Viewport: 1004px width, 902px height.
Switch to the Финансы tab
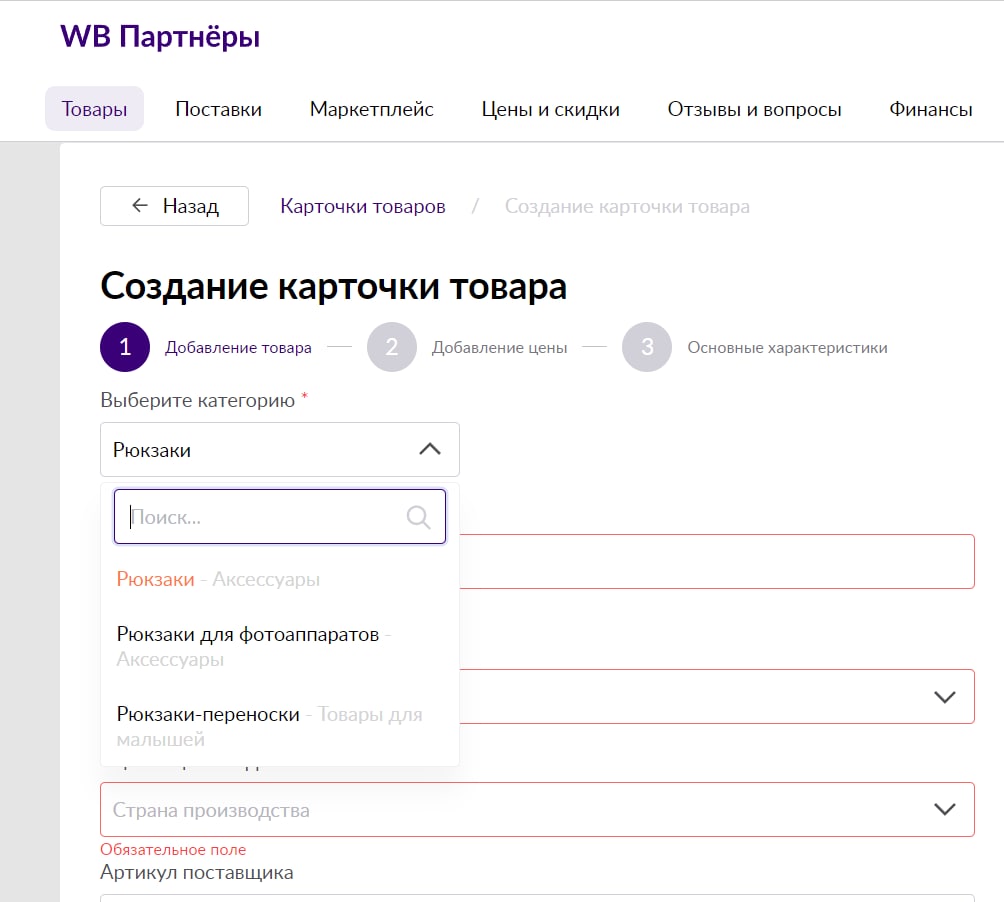point(930,109)
